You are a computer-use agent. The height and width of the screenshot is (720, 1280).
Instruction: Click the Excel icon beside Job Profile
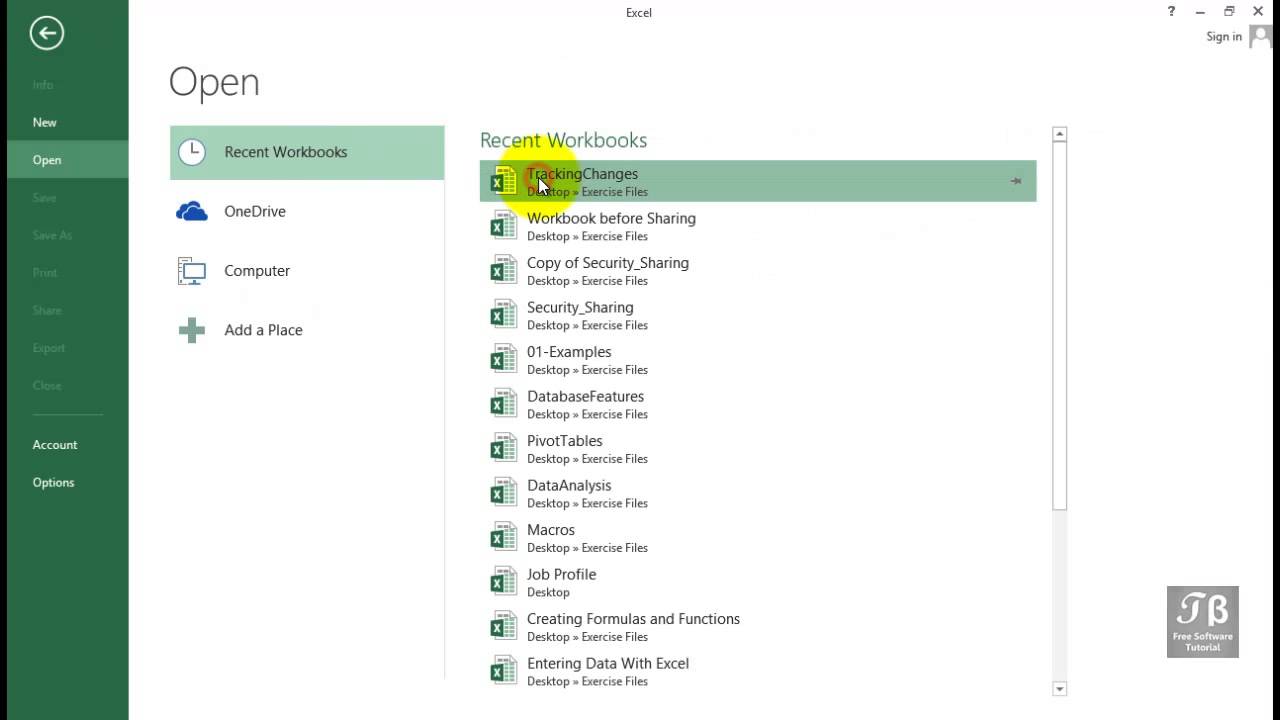(x=503, y=582)
